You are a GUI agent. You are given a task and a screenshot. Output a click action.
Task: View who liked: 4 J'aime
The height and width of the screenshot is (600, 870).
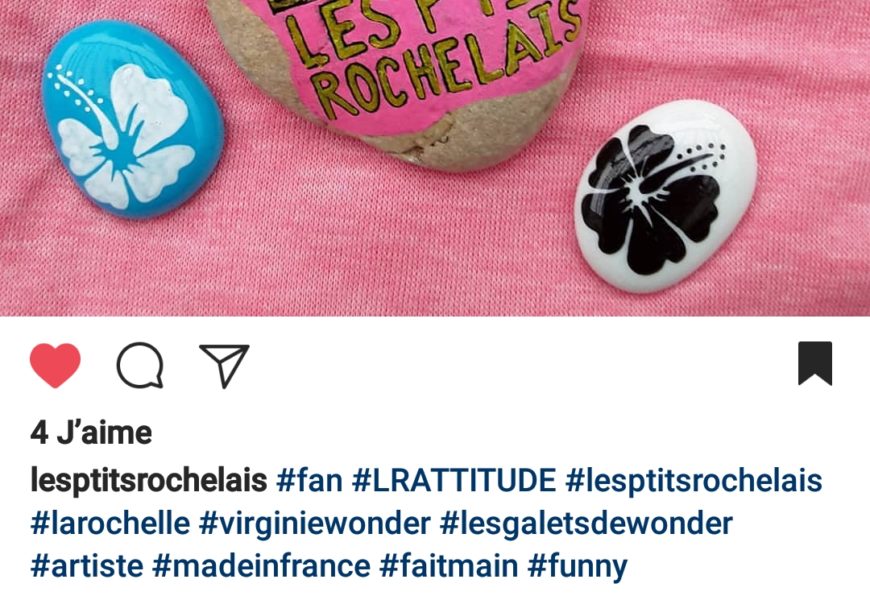(x=91, y=433)
